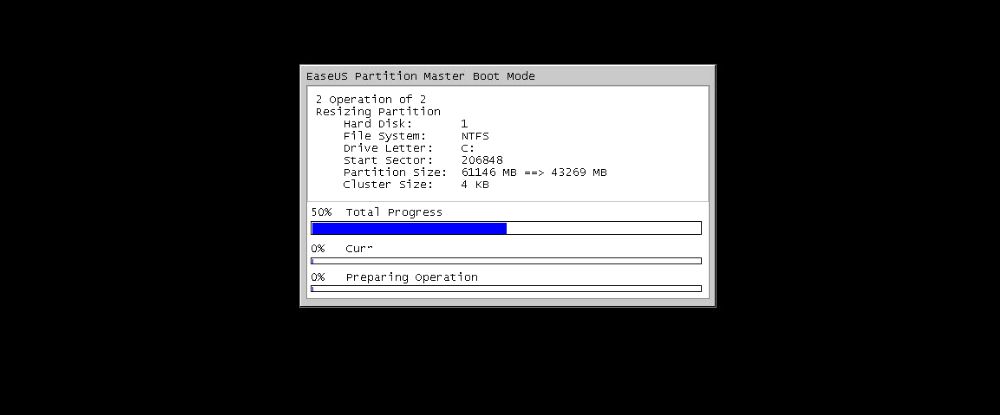Click the 50% Total Progress label
The image size is (1000, 415).
point(376,212)
